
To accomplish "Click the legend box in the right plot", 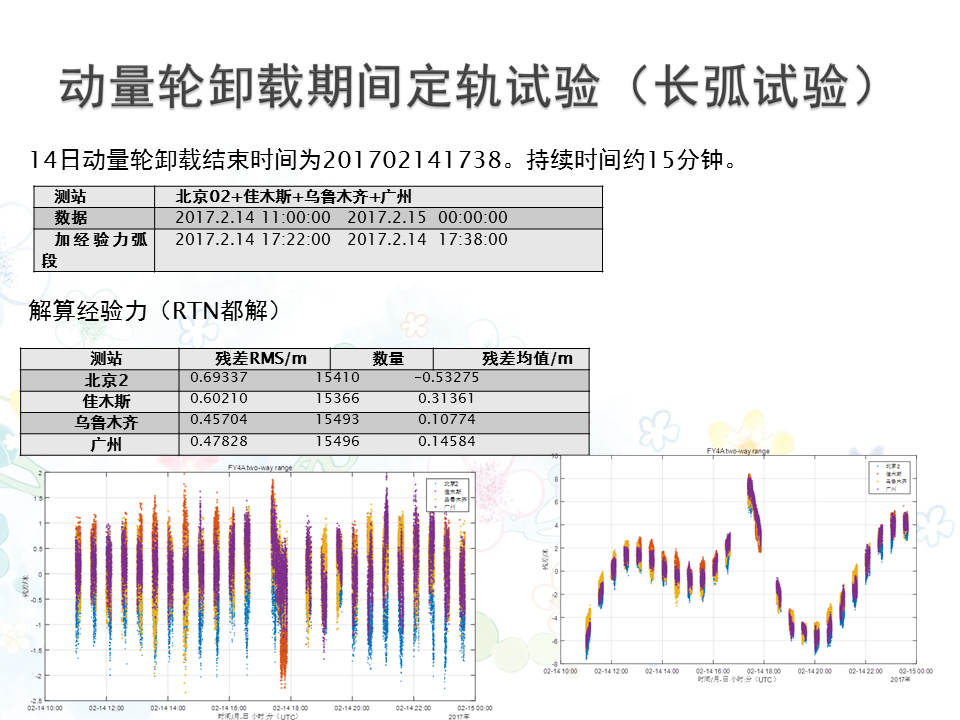I will (889, 479).
